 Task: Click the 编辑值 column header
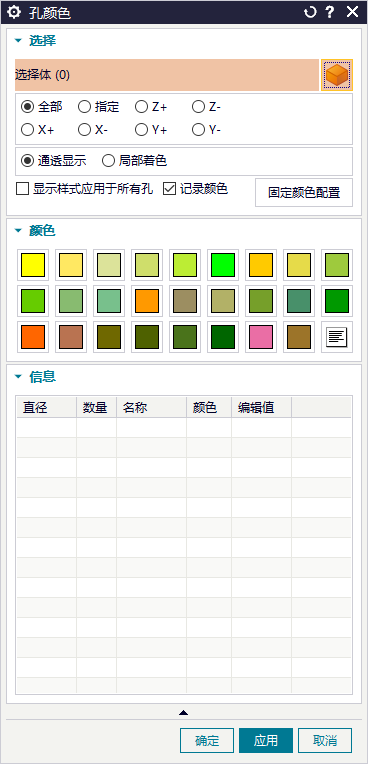262,408
